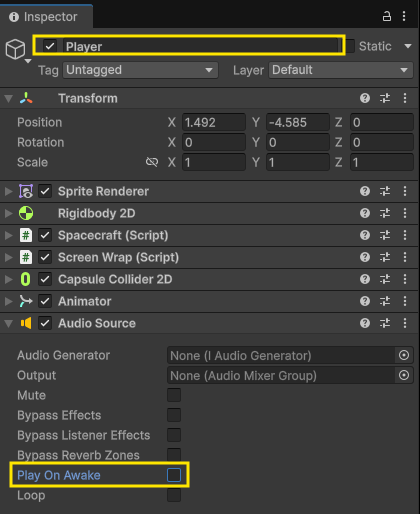The height and width of the screenshot is (514, 420).
Task: Open the Inspector panel options menu
Action: tap(404, 16)
